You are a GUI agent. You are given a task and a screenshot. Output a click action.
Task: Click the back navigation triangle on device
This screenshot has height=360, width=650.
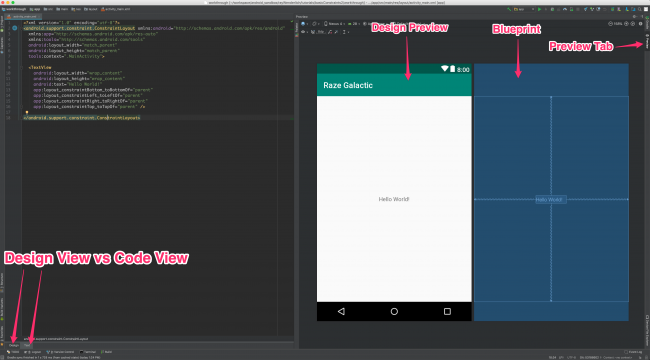[x=341, y=311]
